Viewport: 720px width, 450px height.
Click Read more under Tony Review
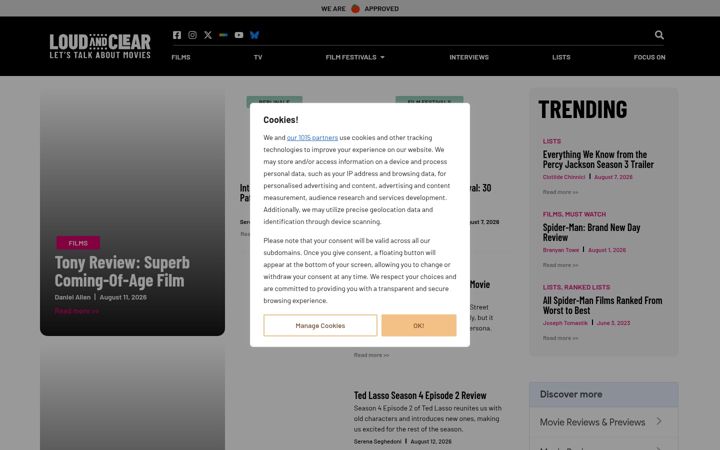(77, 311)
